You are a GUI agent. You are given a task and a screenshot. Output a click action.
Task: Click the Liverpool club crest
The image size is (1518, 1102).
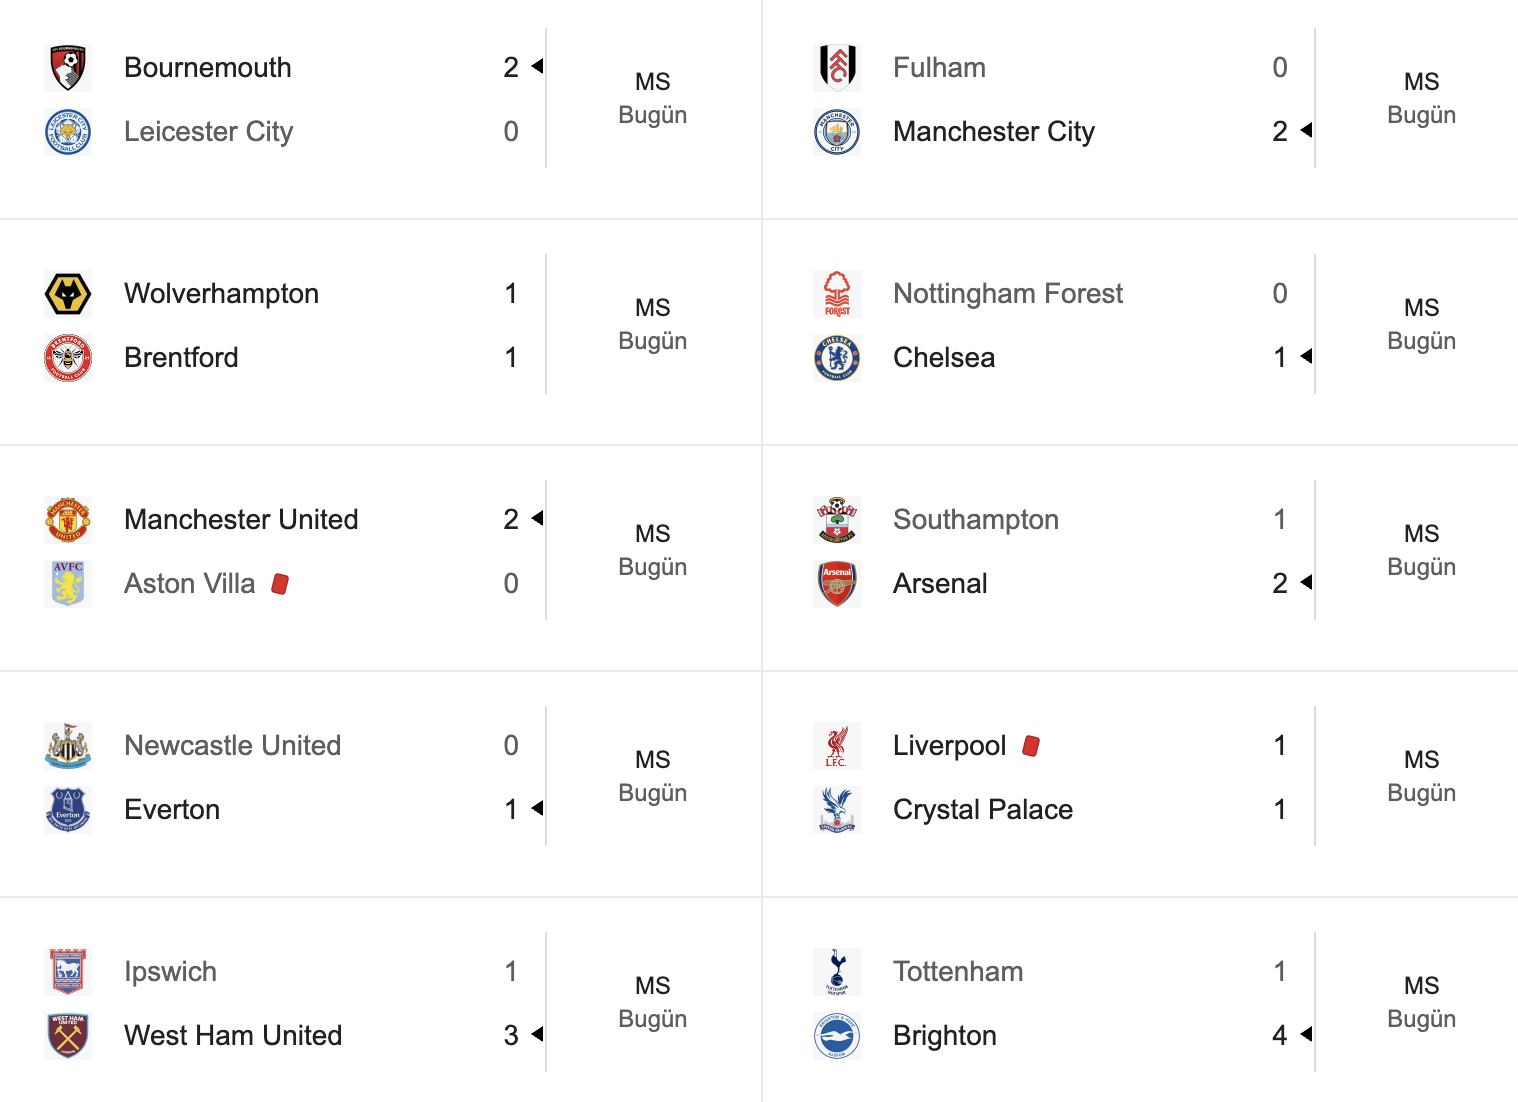click(x=837, y=746)
